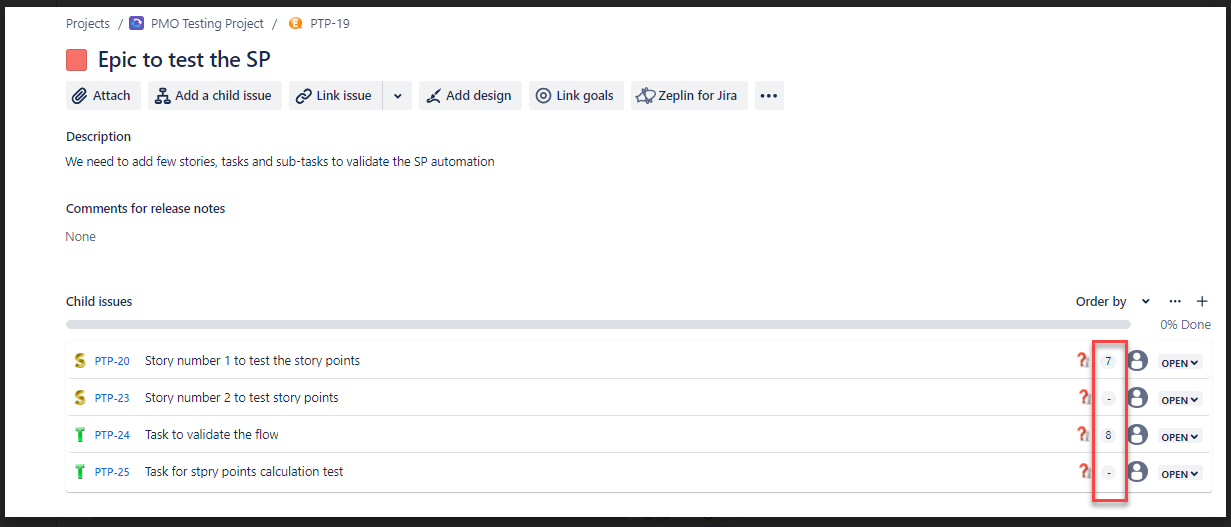Open issue link PTP-20

112,361
